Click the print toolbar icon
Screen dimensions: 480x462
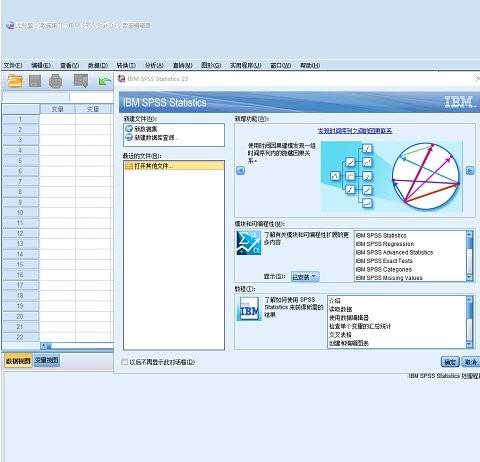[x=56, y=81]
